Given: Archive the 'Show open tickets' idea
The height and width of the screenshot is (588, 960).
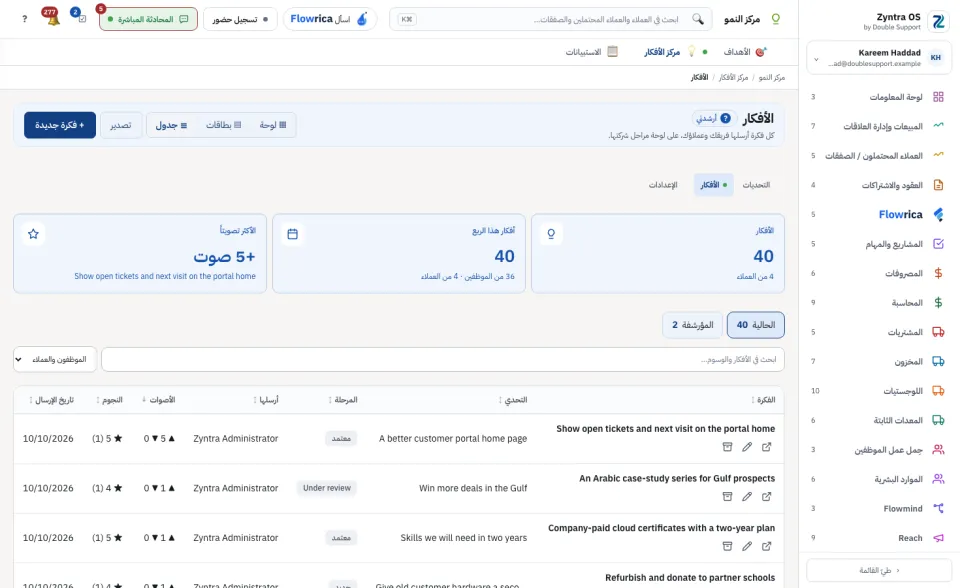Looking at the screenshot, I should (727, 447).
